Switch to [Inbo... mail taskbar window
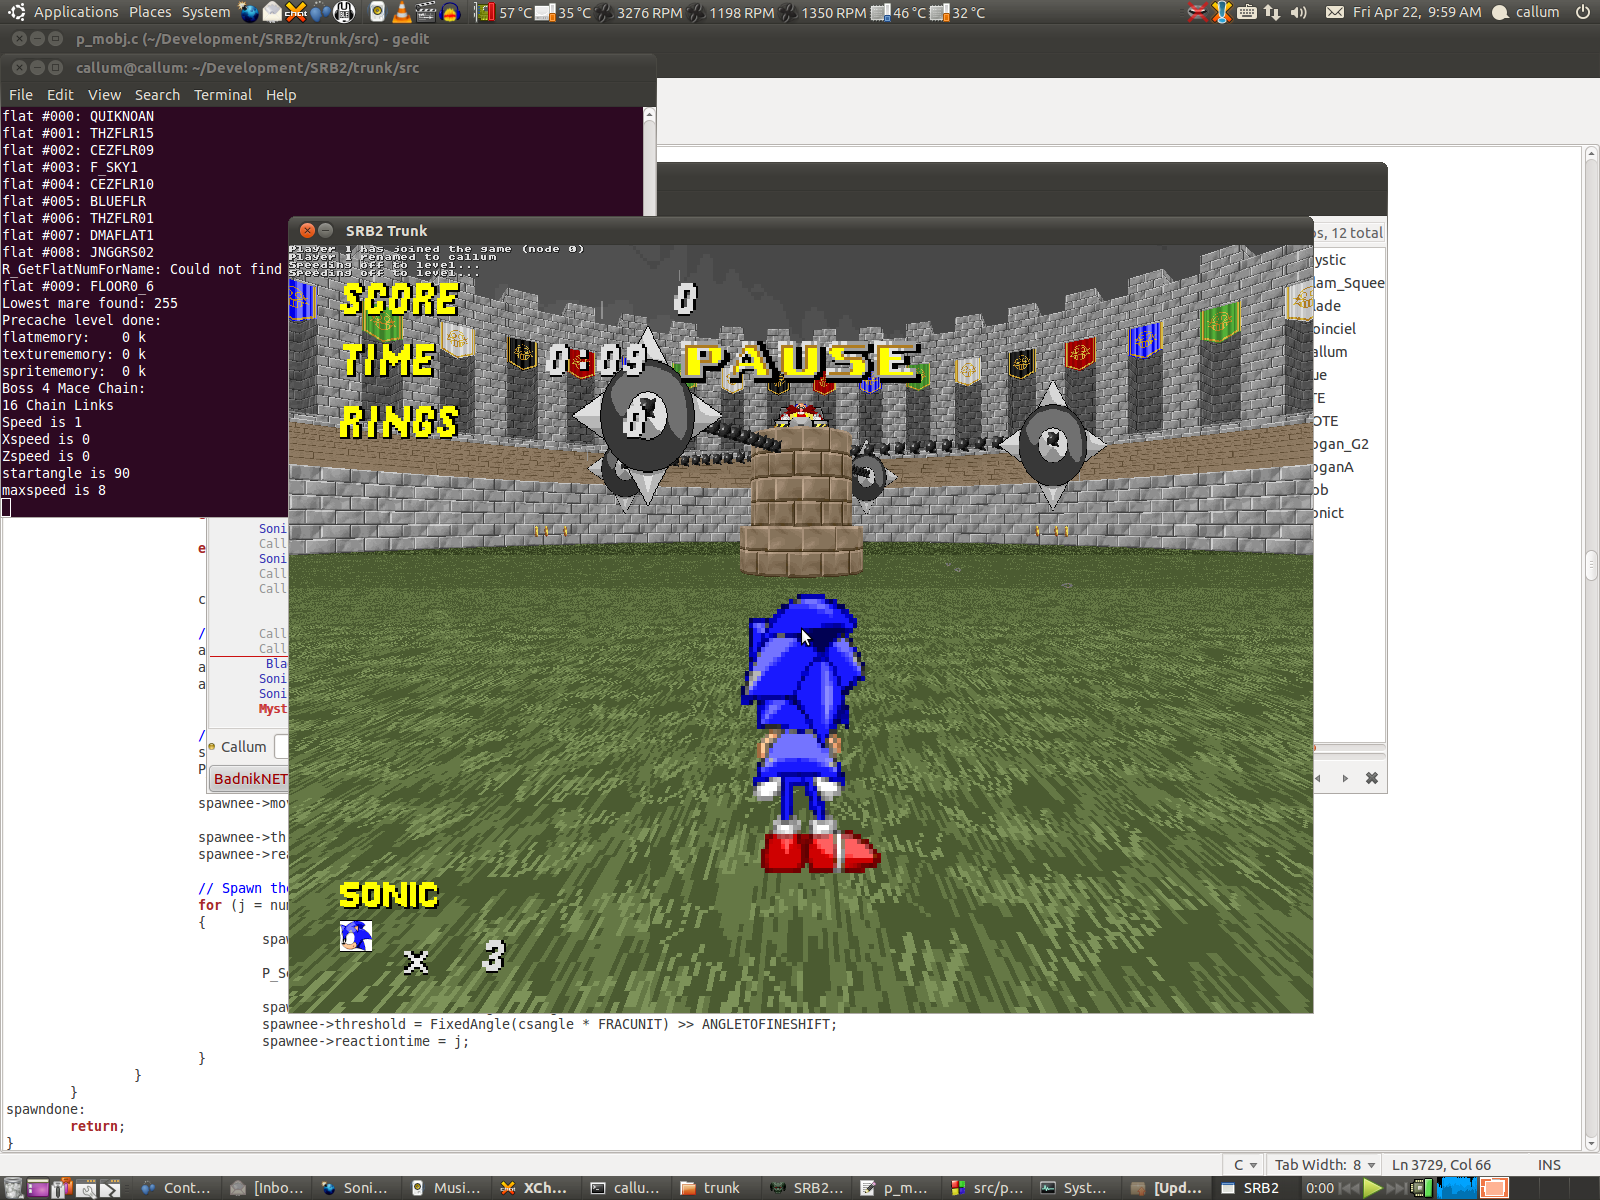 coord(267,1188)
